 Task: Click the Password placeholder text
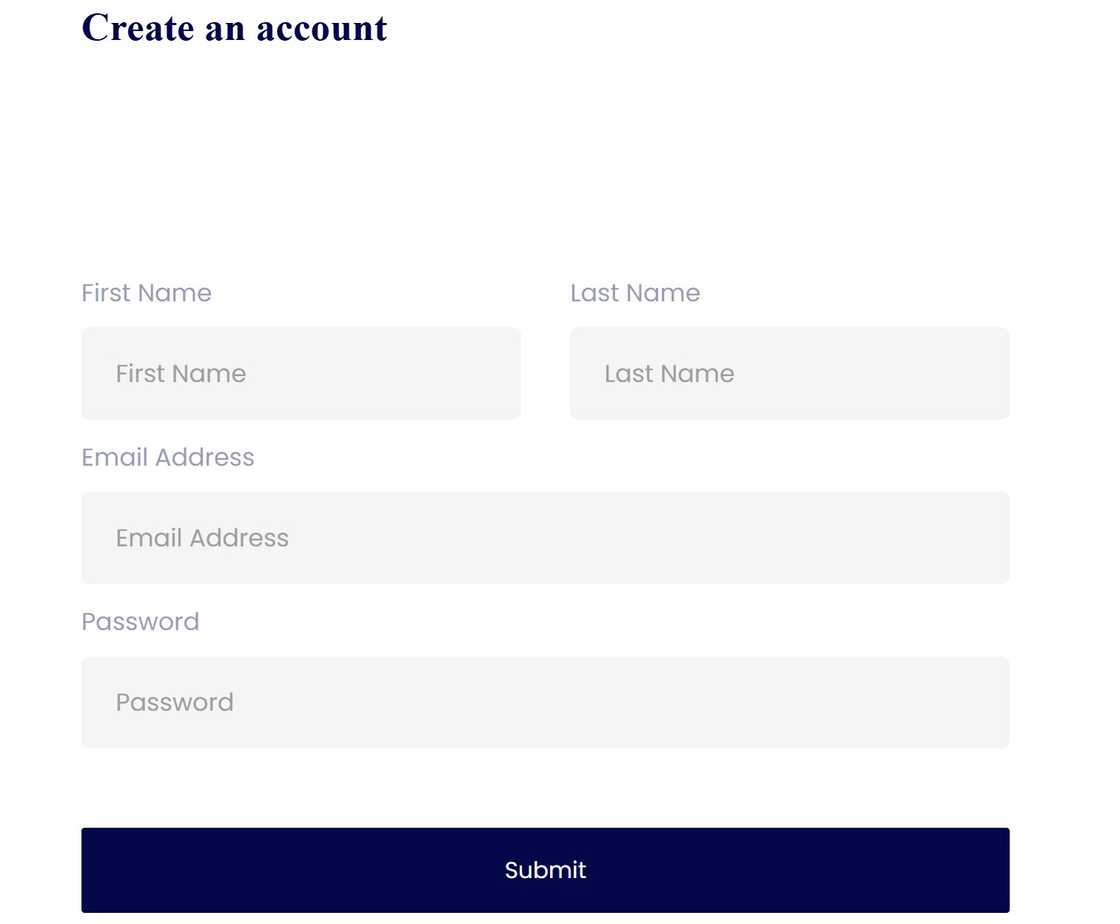coord(174,702)
